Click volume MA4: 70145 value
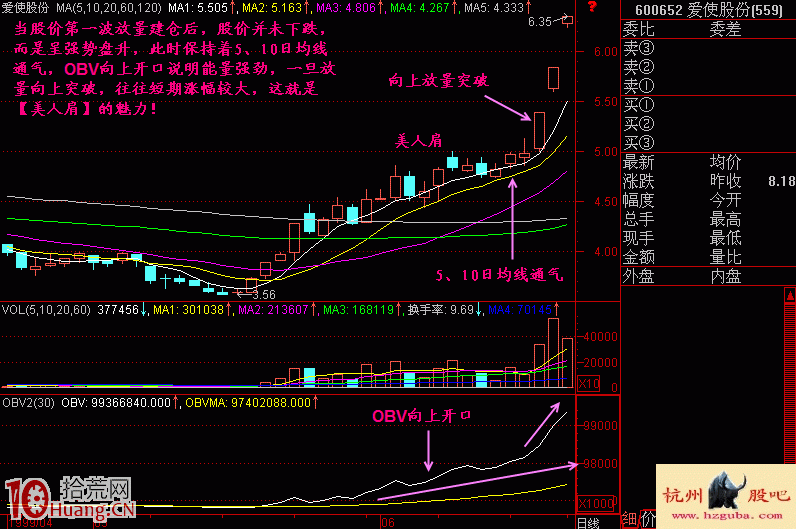The width and height of the screenshot is (796, 529). (520, 310)
